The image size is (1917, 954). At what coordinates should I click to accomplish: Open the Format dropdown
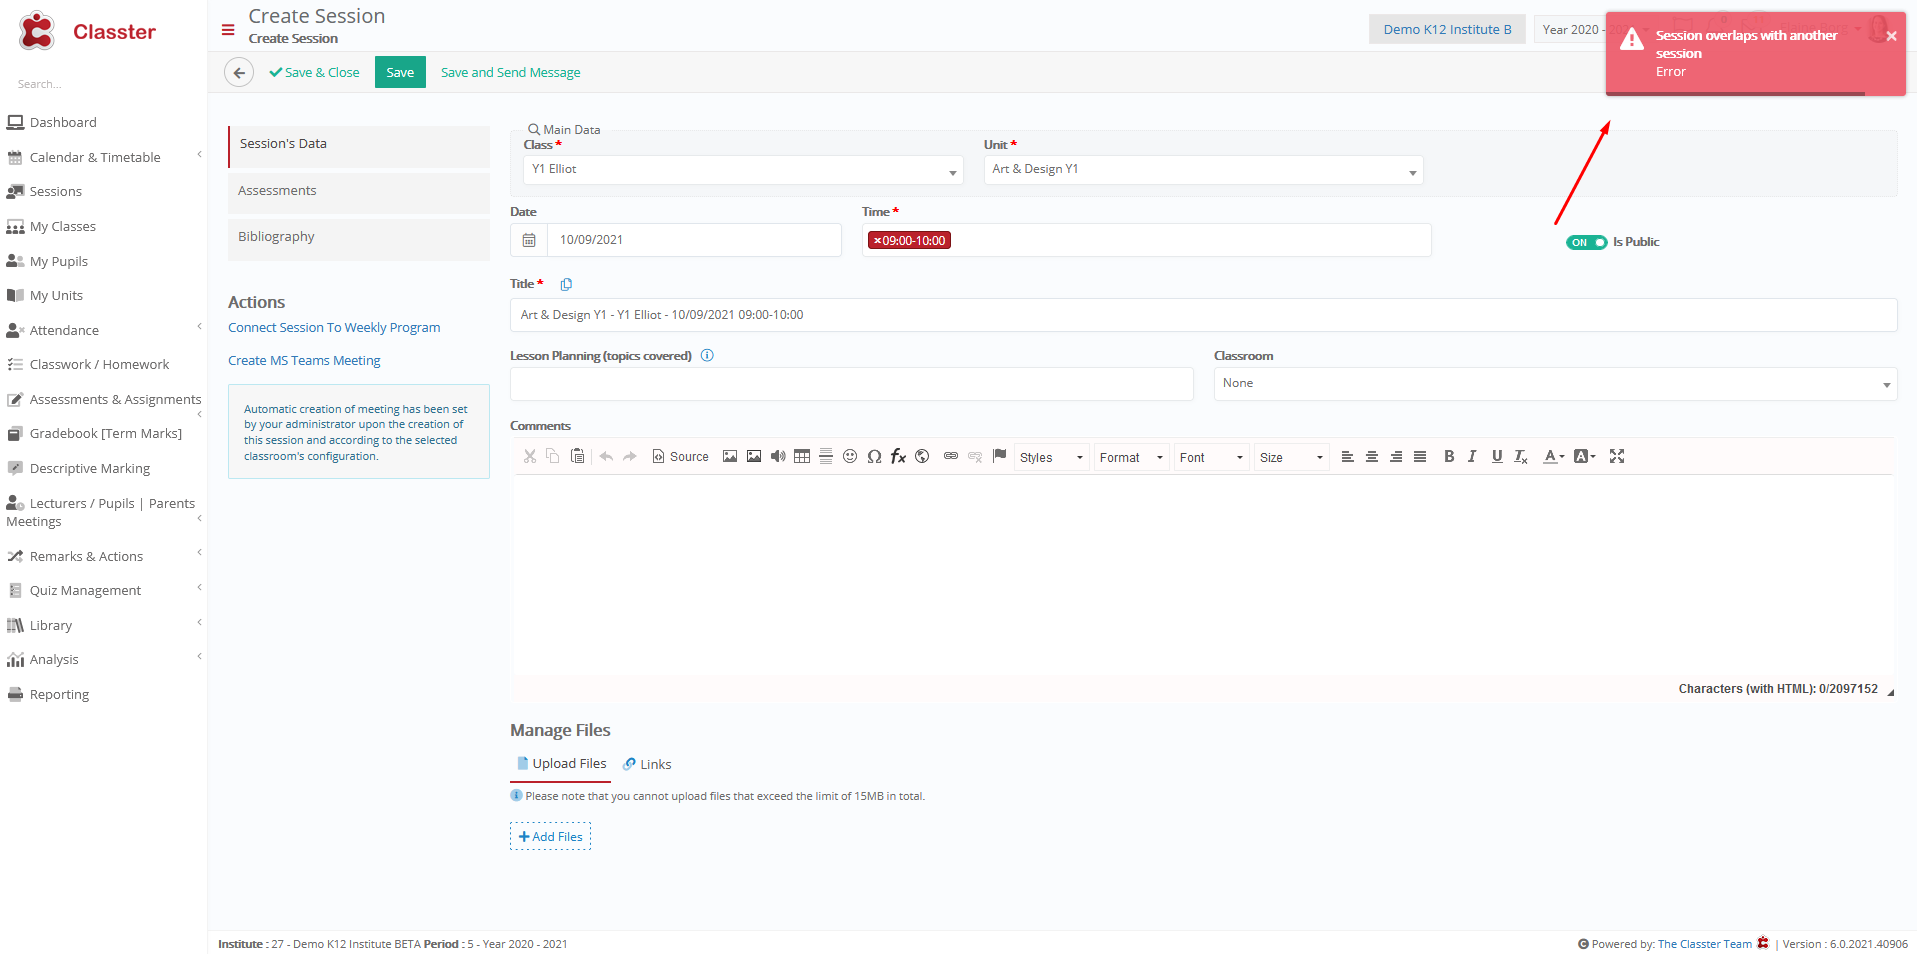coord(1131,457)
